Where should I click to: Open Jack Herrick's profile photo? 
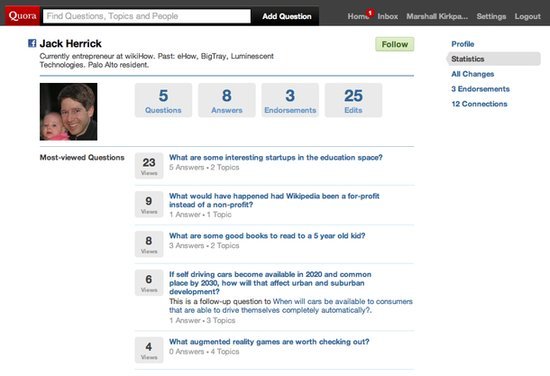pyautogui.click(x=68, y=112)
